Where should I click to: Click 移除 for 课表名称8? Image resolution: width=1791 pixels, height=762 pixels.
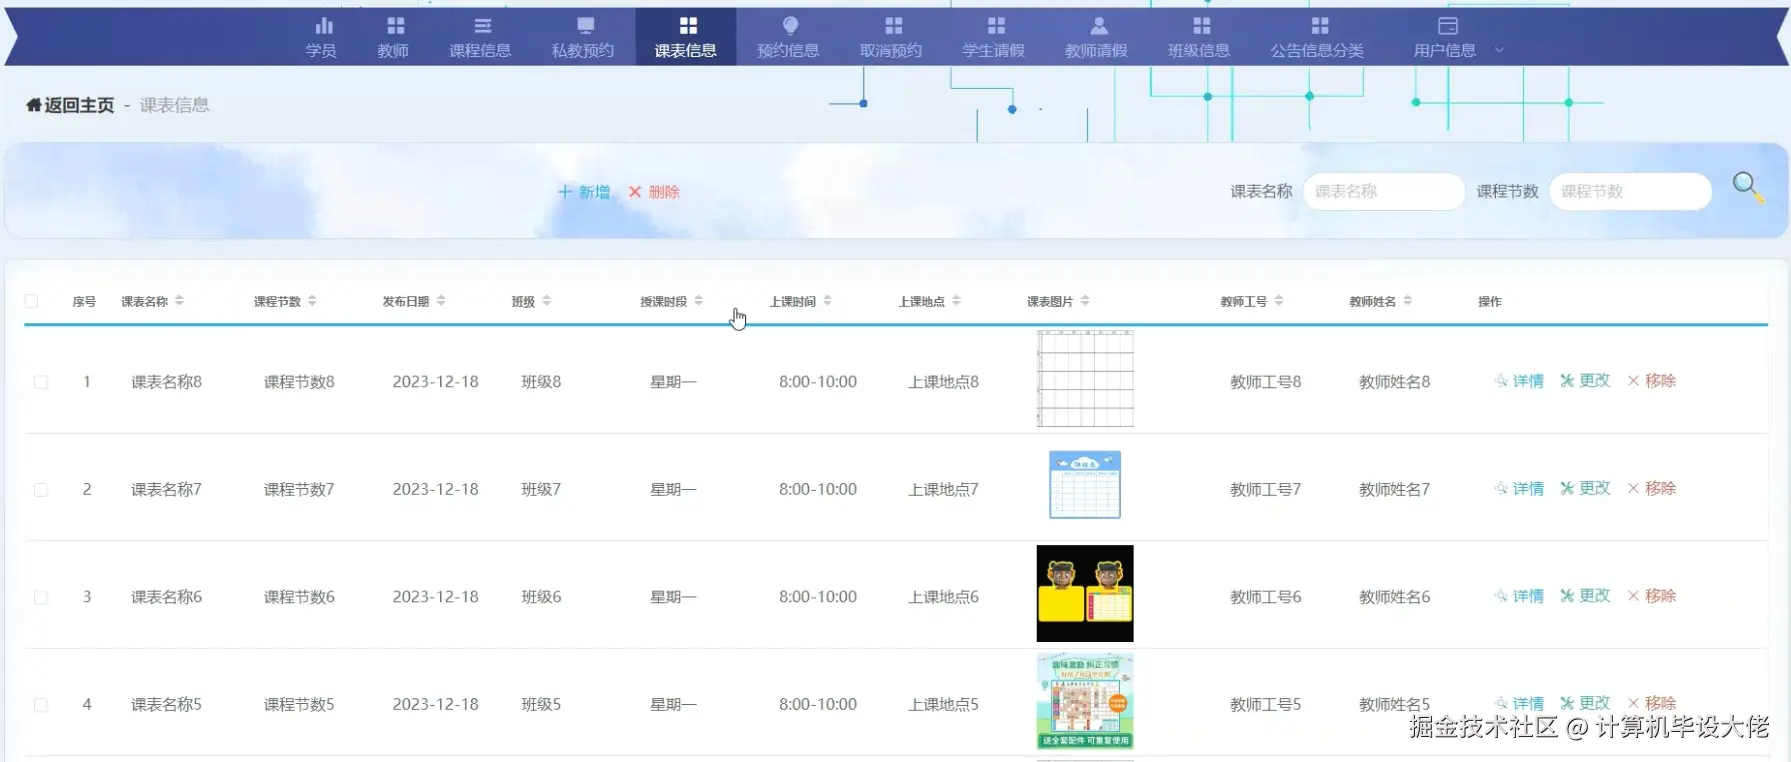[x=1651, y=381]
